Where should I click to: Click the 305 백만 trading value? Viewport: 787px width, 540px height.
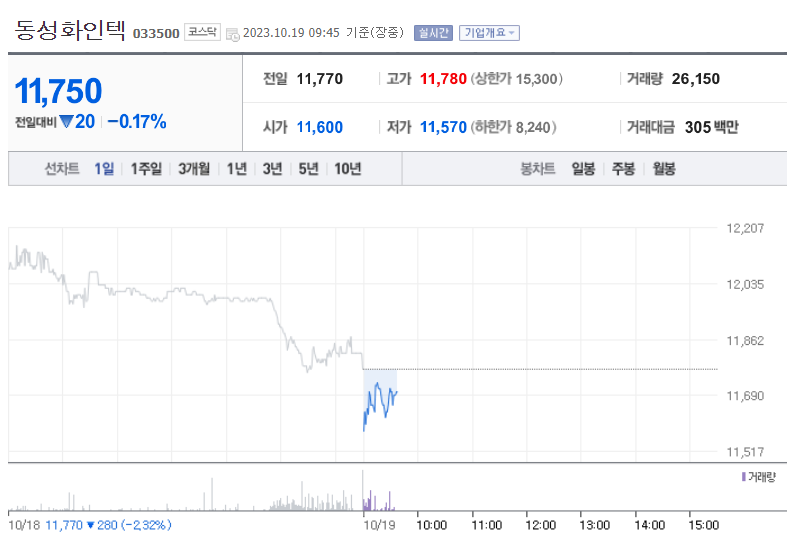point(712,127)
